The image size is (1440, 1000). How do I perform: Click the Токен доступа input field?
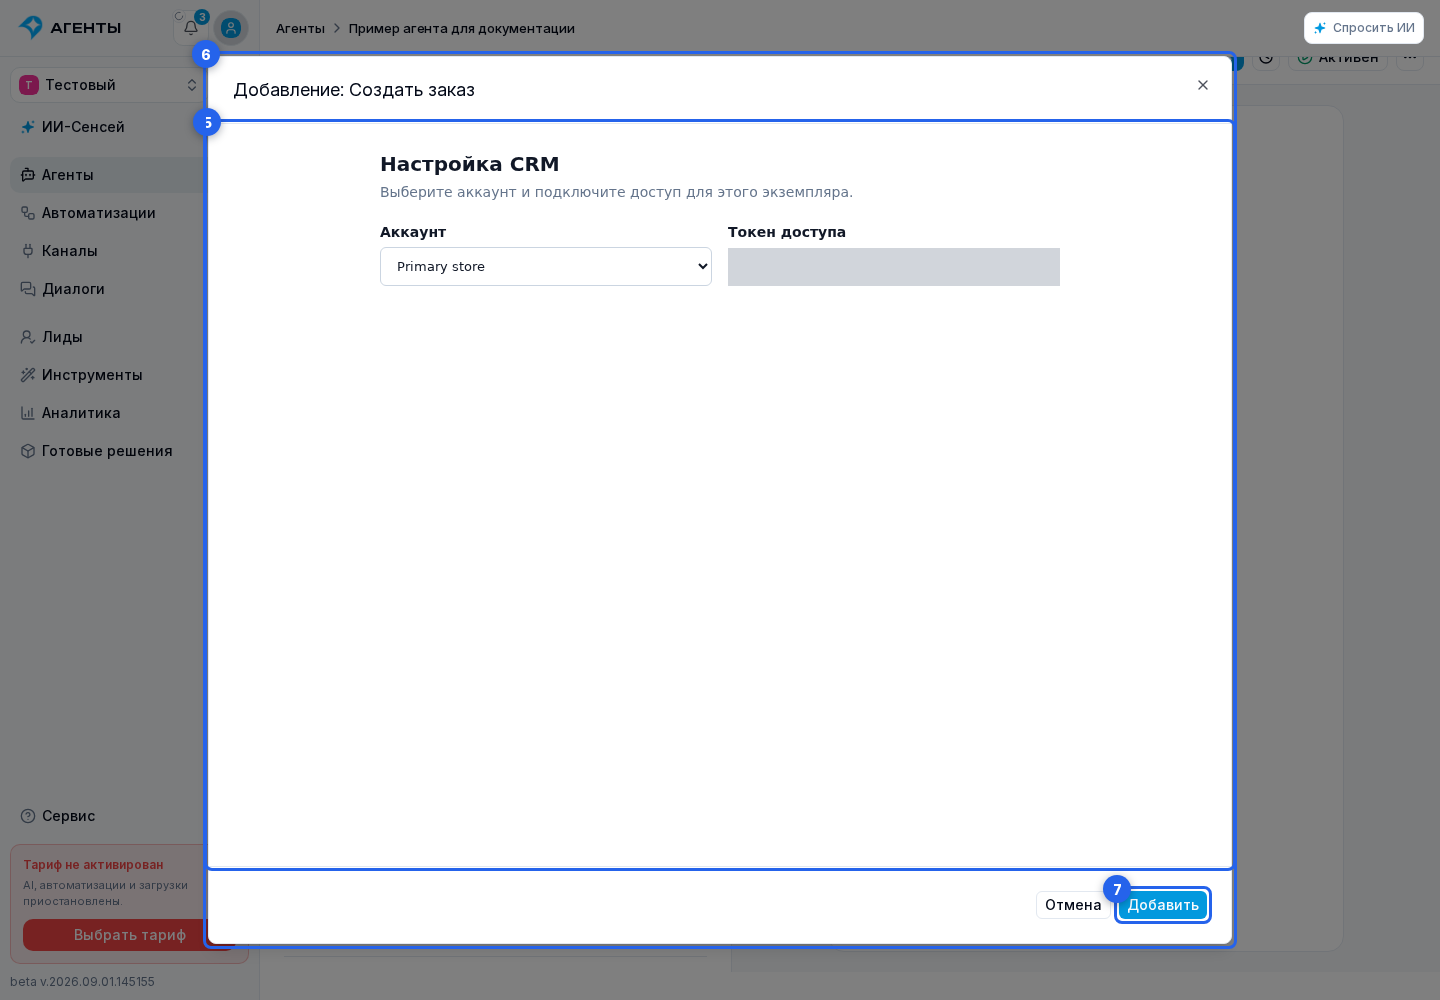[894, 267]
